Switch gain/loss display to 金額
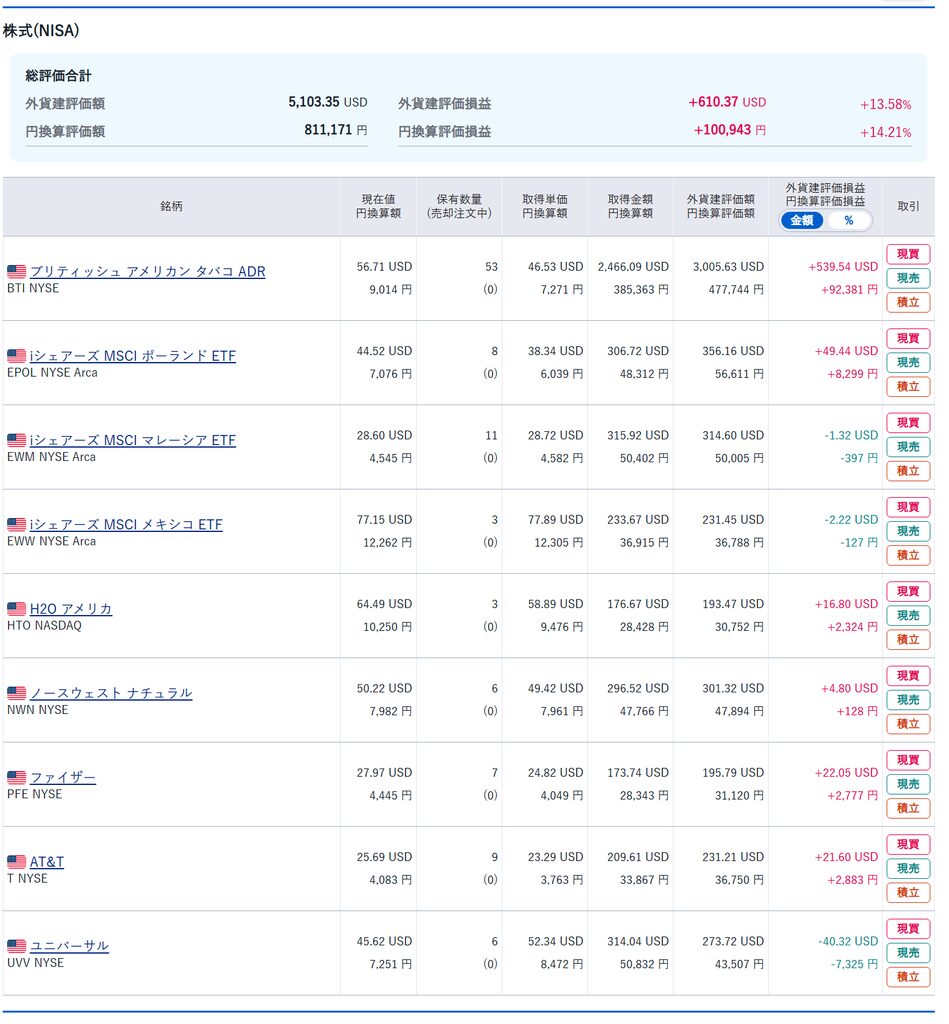This screenshot has width=949, height=1024. [x=801, y=221]
